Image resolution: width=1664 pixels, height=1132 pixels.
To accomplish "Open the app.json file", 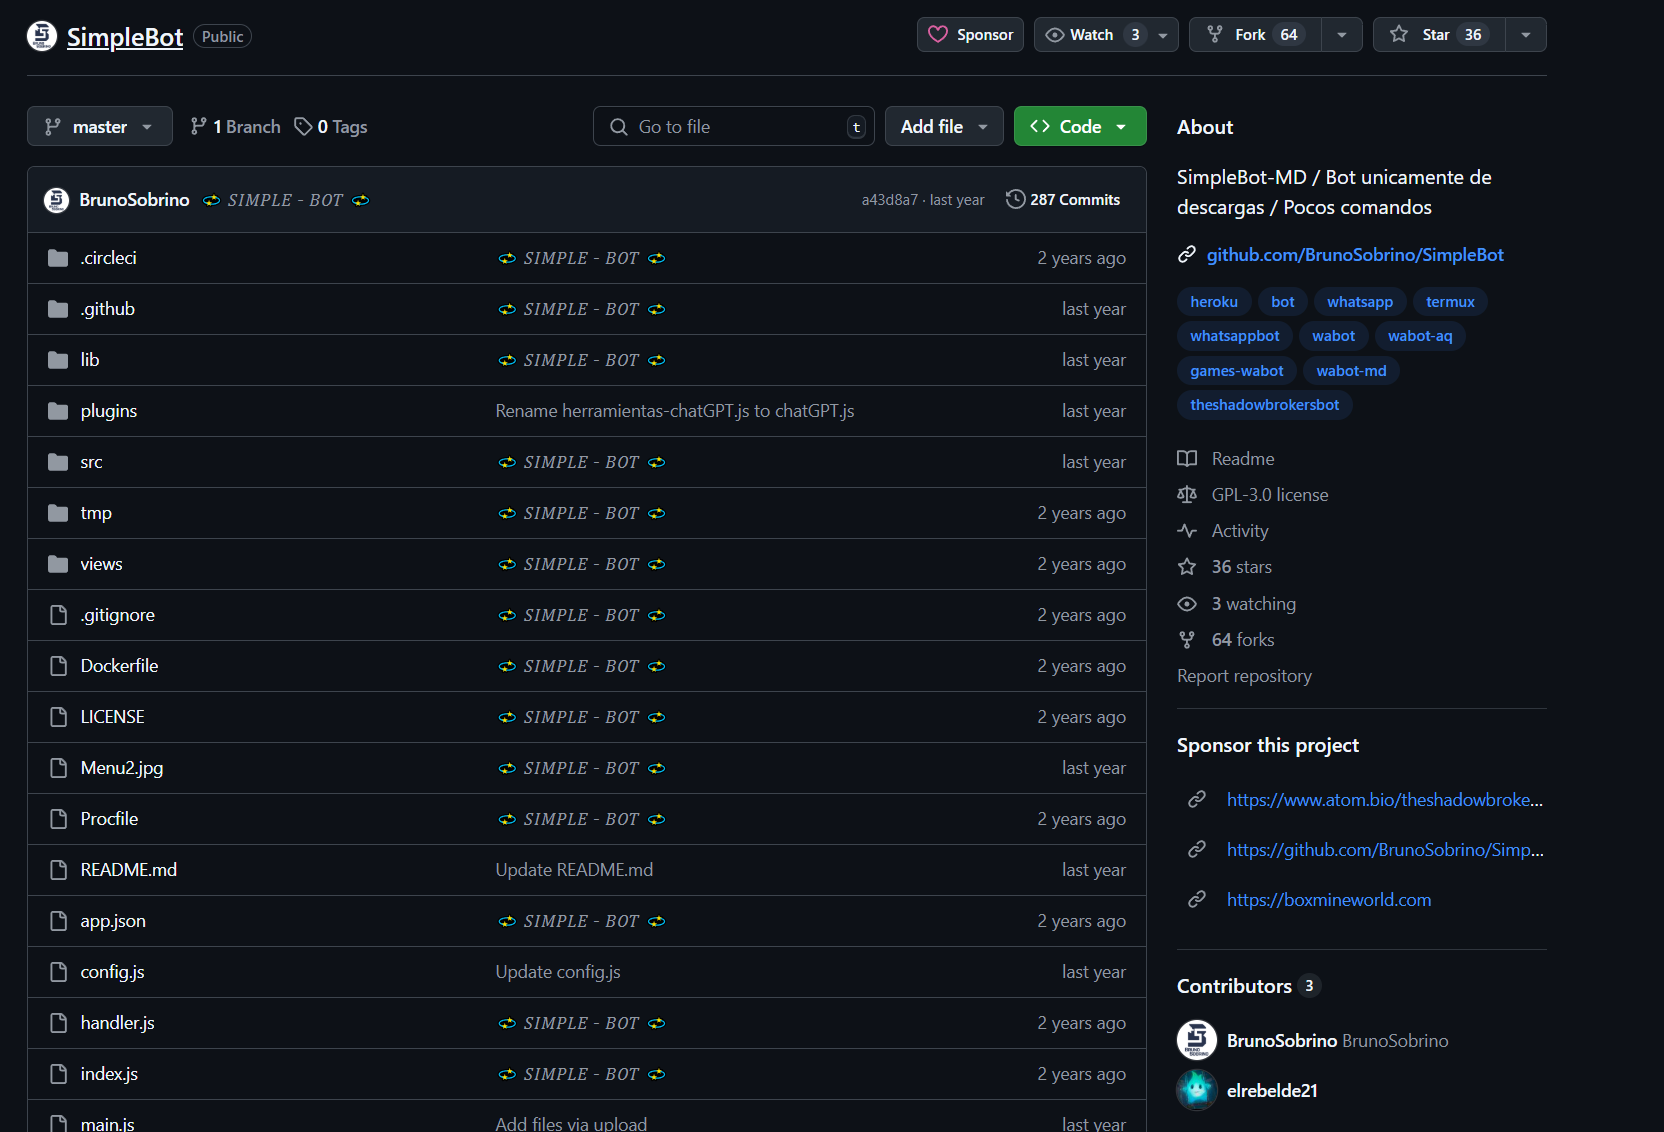I will (113, 921).
